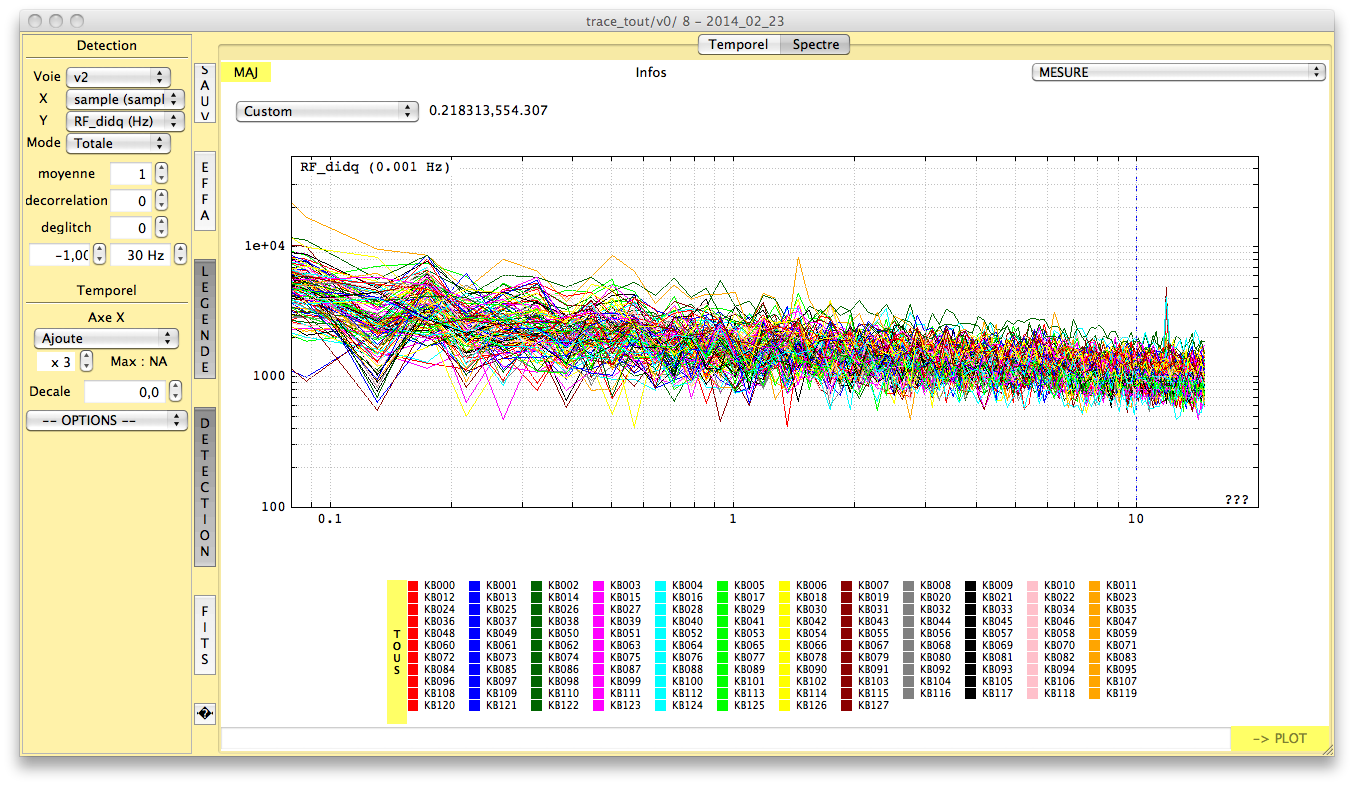Click the KB064 legend label
Image resolution: width=1354 pixels, height=786 pixels.
pyautogui.click(x=687, y=645)
